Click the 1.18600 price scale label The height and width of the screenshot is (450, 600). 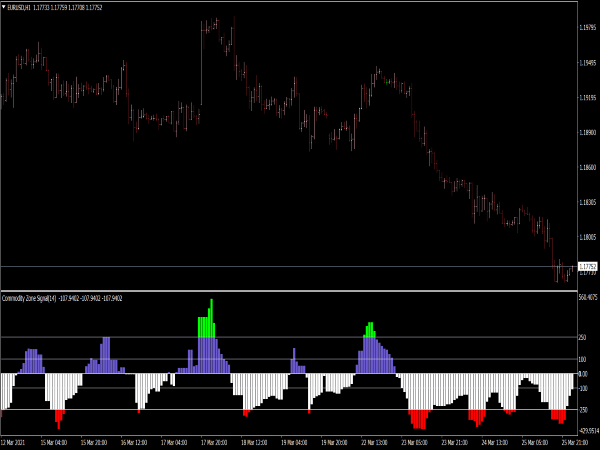click(x=588, y=167)
